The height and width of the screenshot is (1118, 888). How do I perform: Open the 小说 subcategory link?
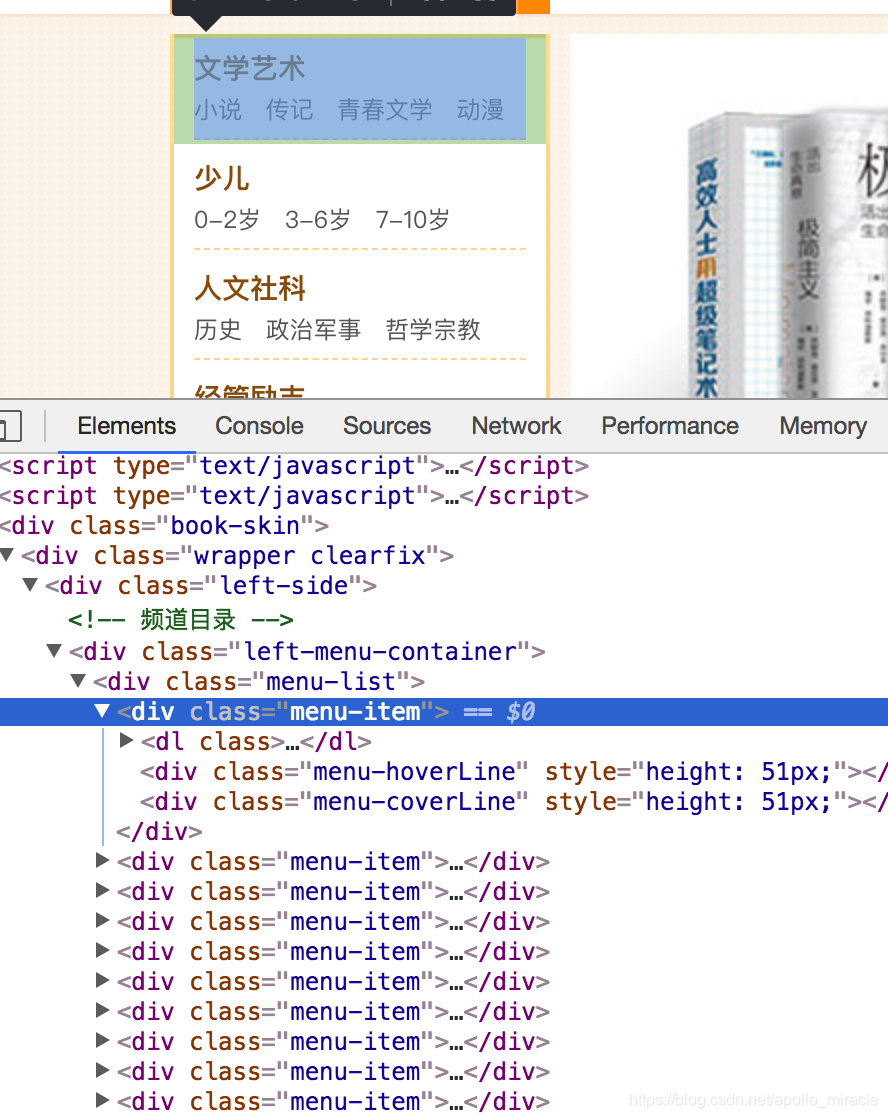click(x=218, y=110)
